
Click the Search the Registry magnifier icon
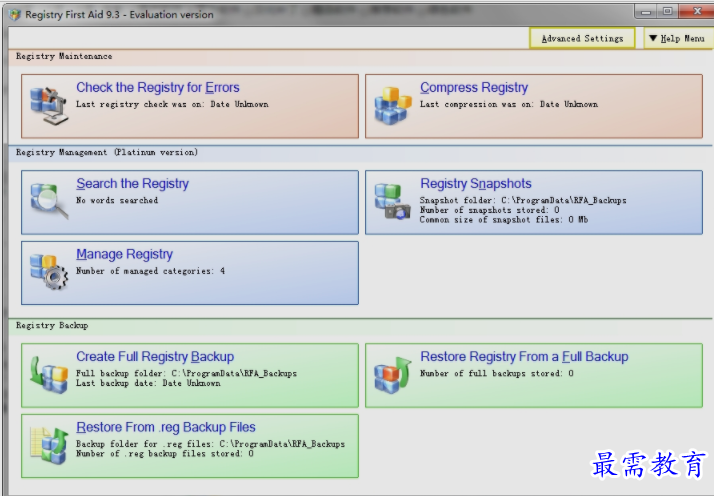49,201
